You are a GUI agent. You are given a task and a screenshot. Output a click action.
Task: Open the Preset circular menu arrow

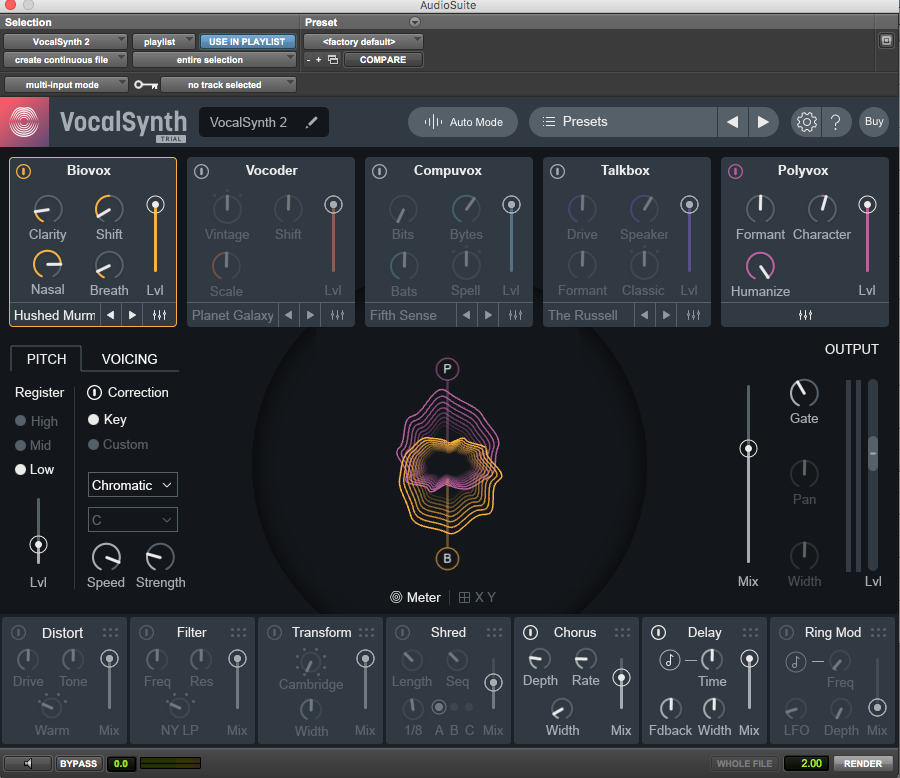414,22
